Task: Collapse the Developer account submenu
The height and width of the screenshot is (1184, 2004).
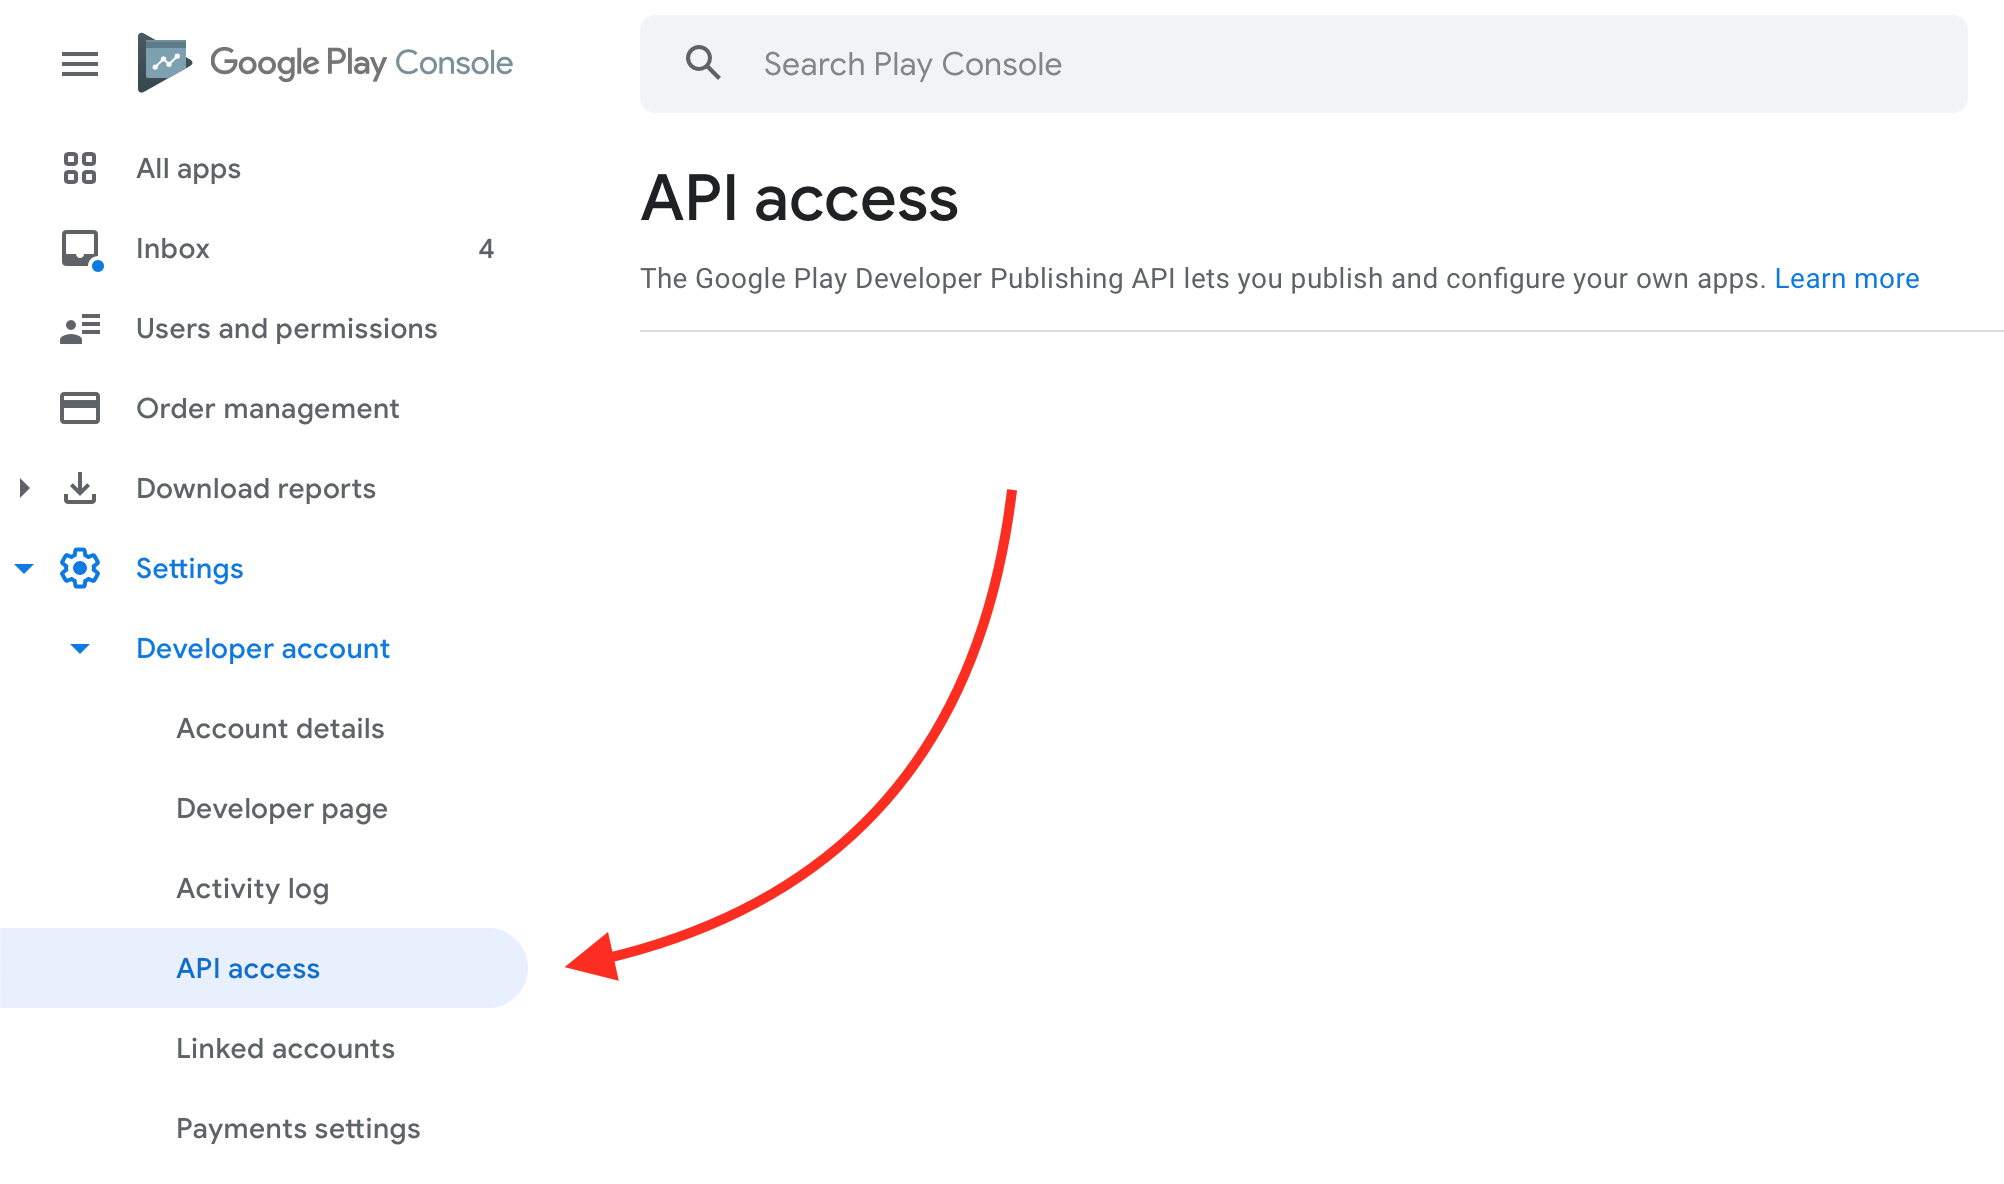Action: tap(80, 648)
